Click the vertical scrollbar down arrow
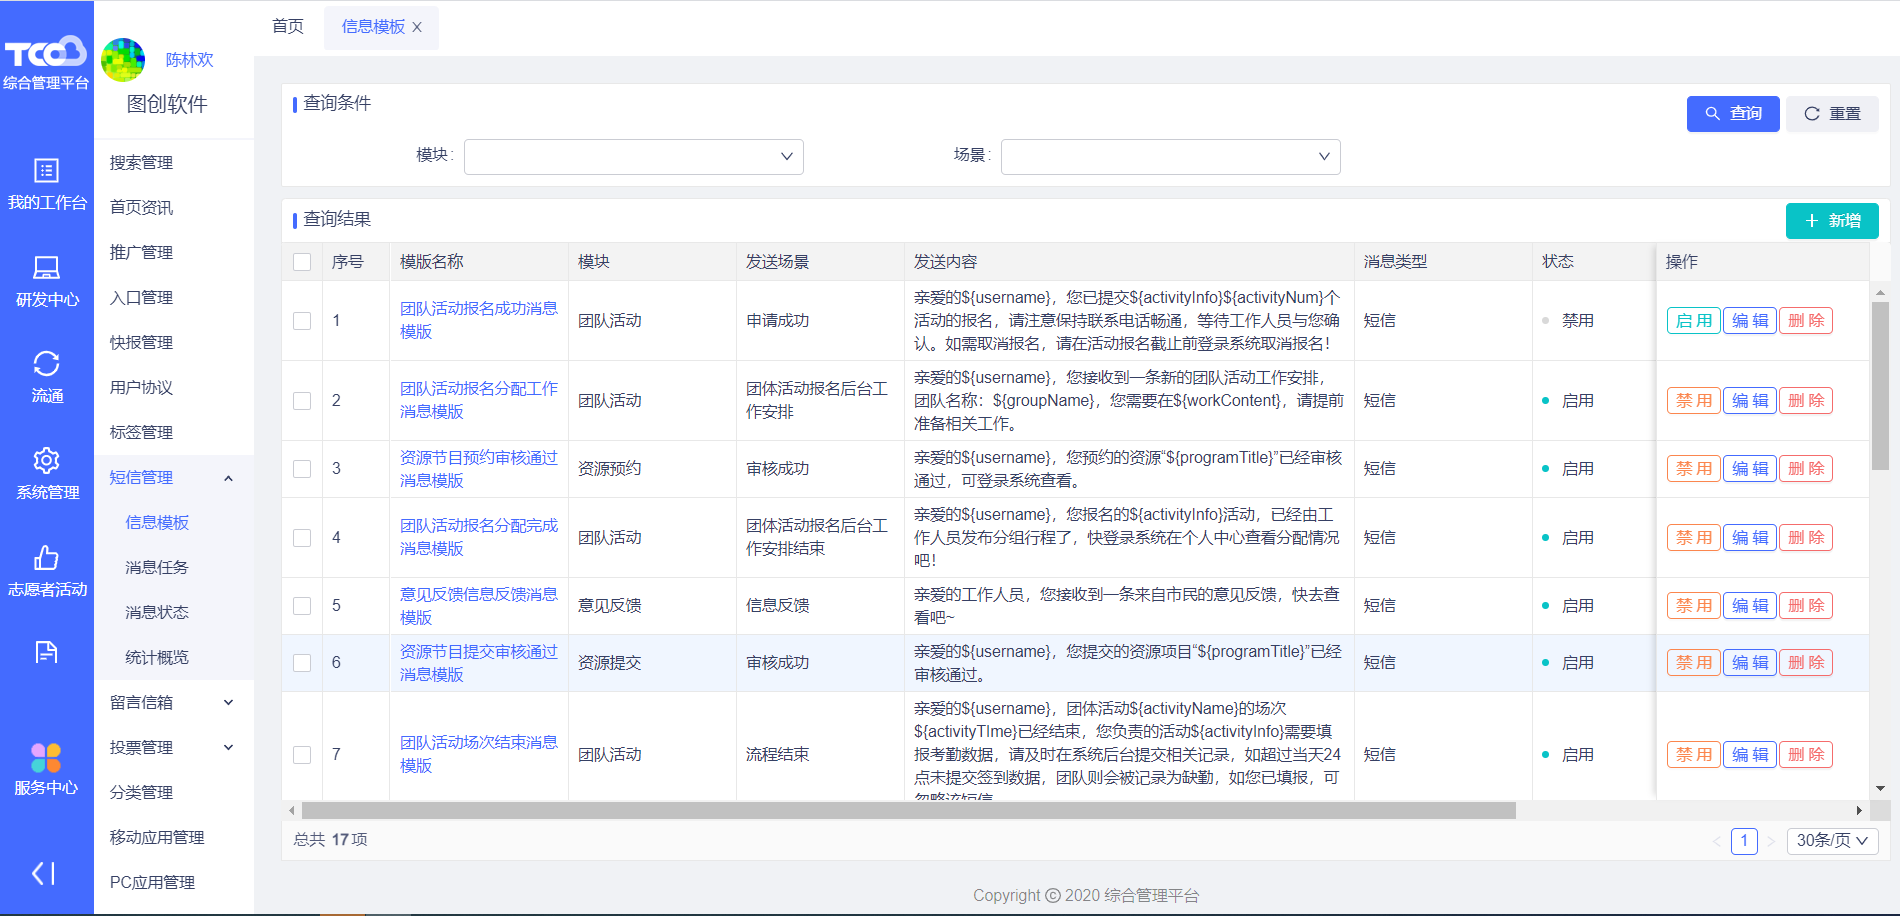 [x=1880, y=789]
